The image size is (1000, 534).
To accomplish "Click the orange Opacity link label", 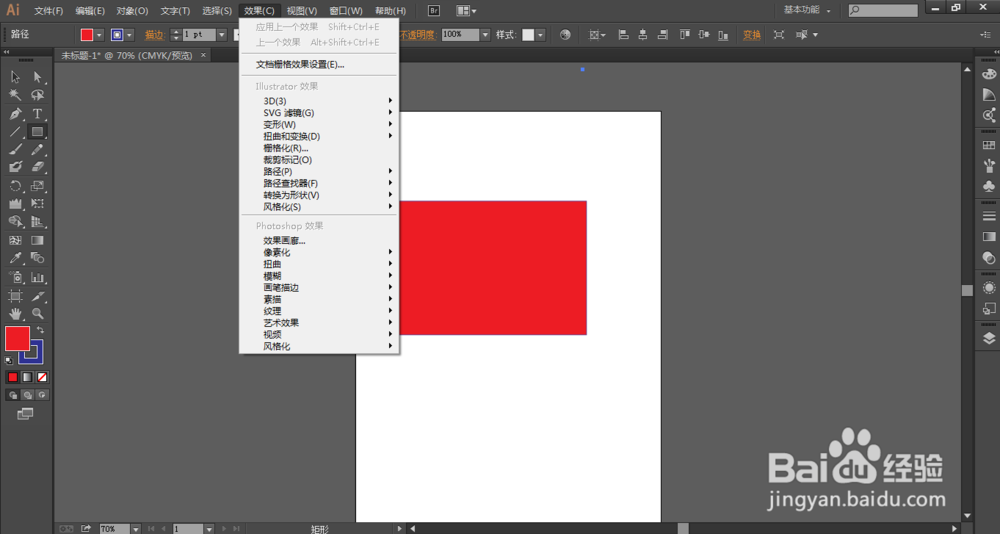I will coord(418,35).
